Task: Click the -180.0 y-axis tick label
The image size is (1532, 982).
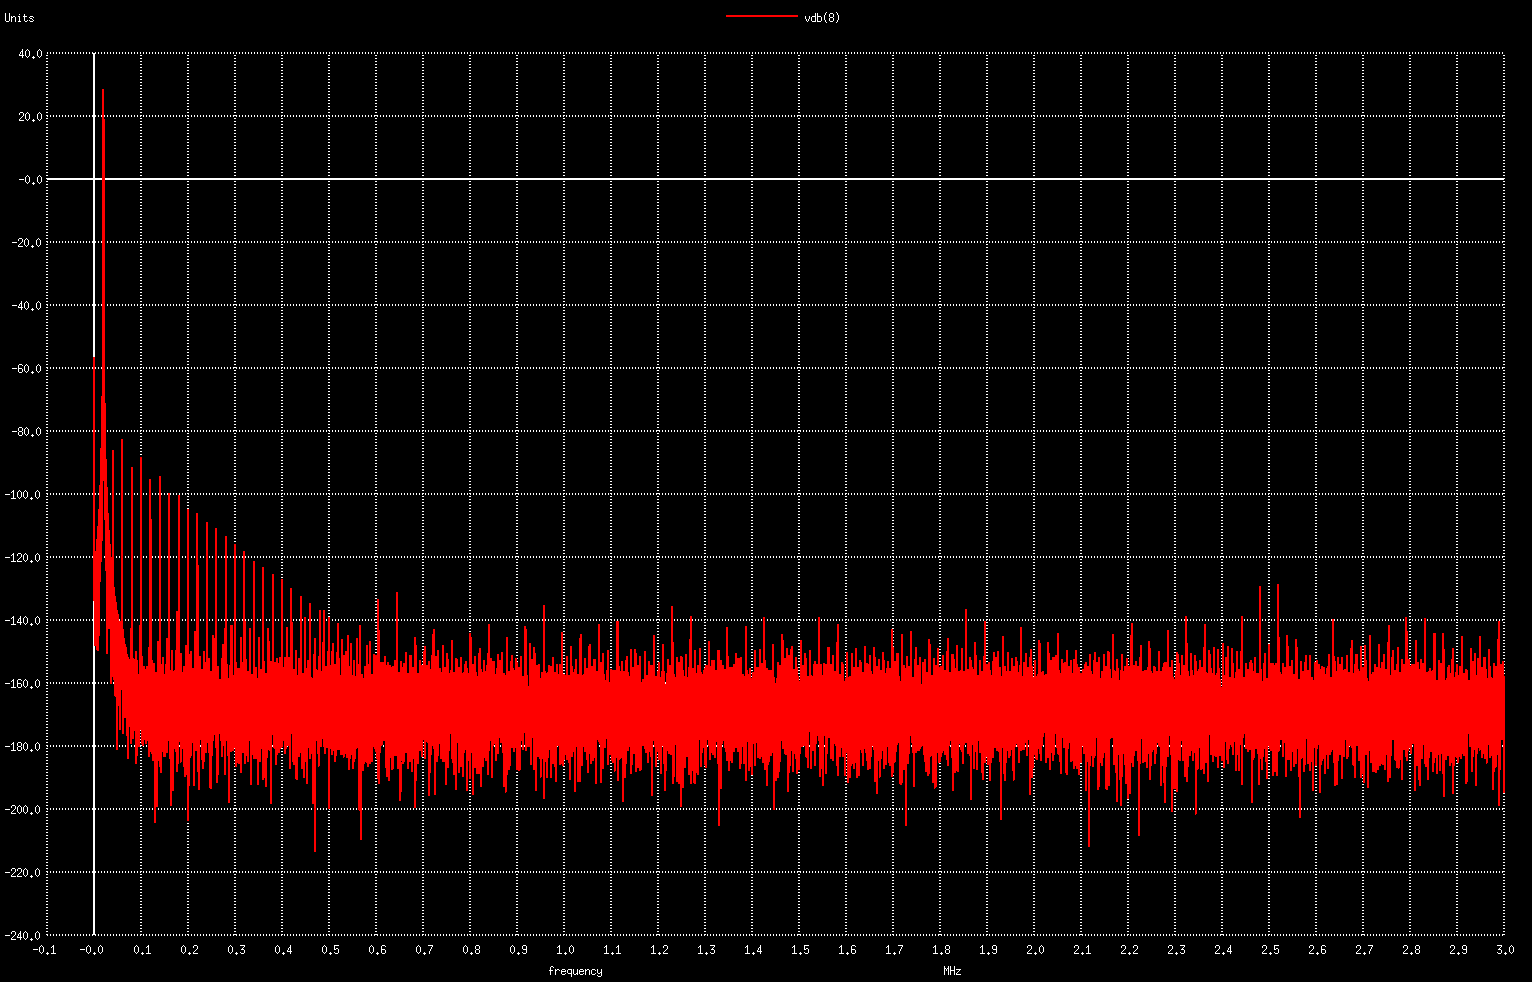Action: (x=25, y=747)
